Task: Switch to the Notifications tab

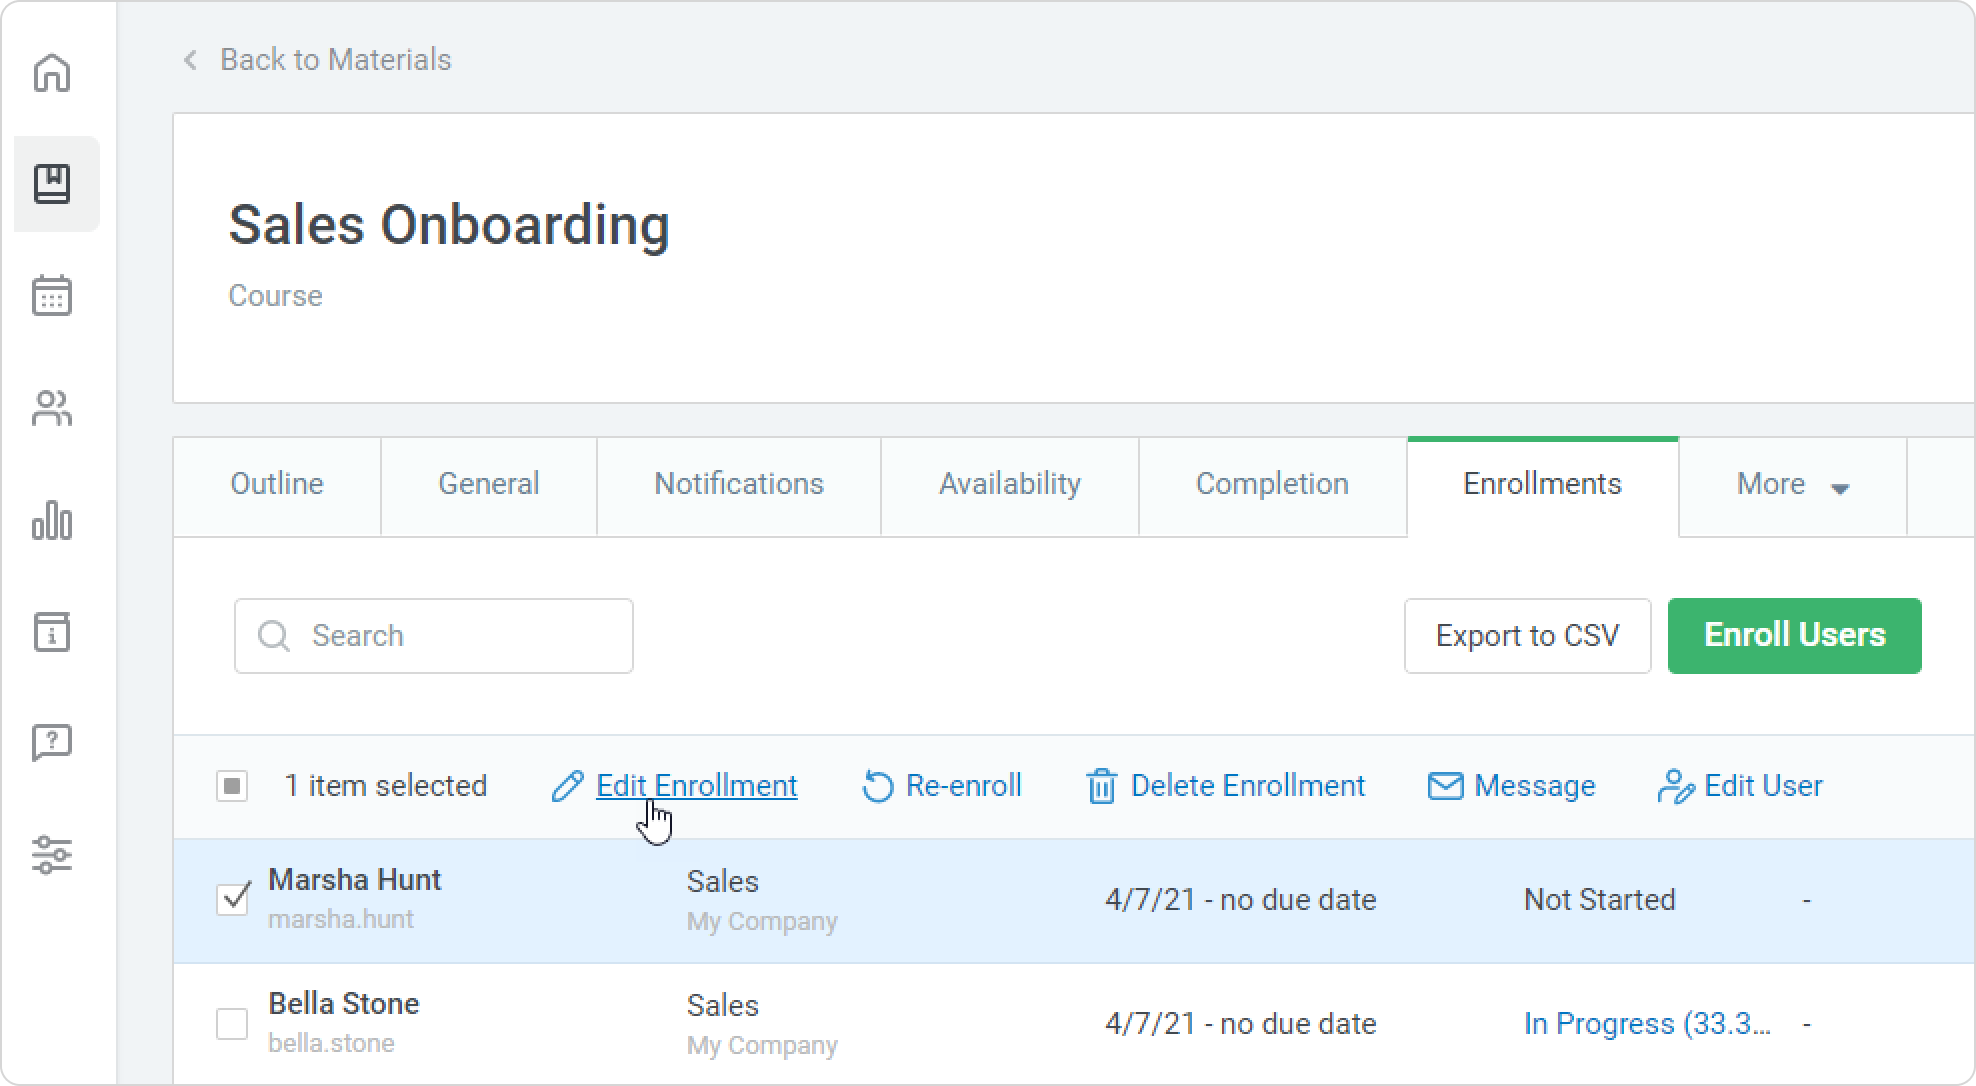Action: click(738, 485)
